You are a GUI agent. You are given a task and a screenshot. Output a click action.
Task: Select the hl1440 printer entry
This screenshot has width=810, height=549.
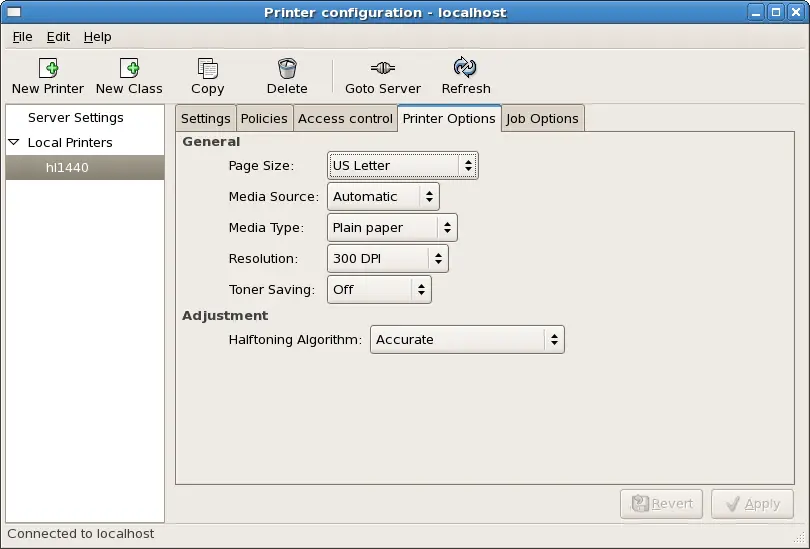point(67,168)
